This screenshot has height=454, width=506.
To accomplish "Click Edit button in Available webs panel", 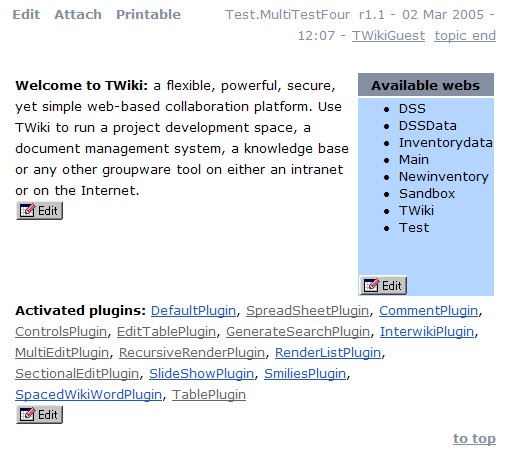I will [x=383, y=285].
